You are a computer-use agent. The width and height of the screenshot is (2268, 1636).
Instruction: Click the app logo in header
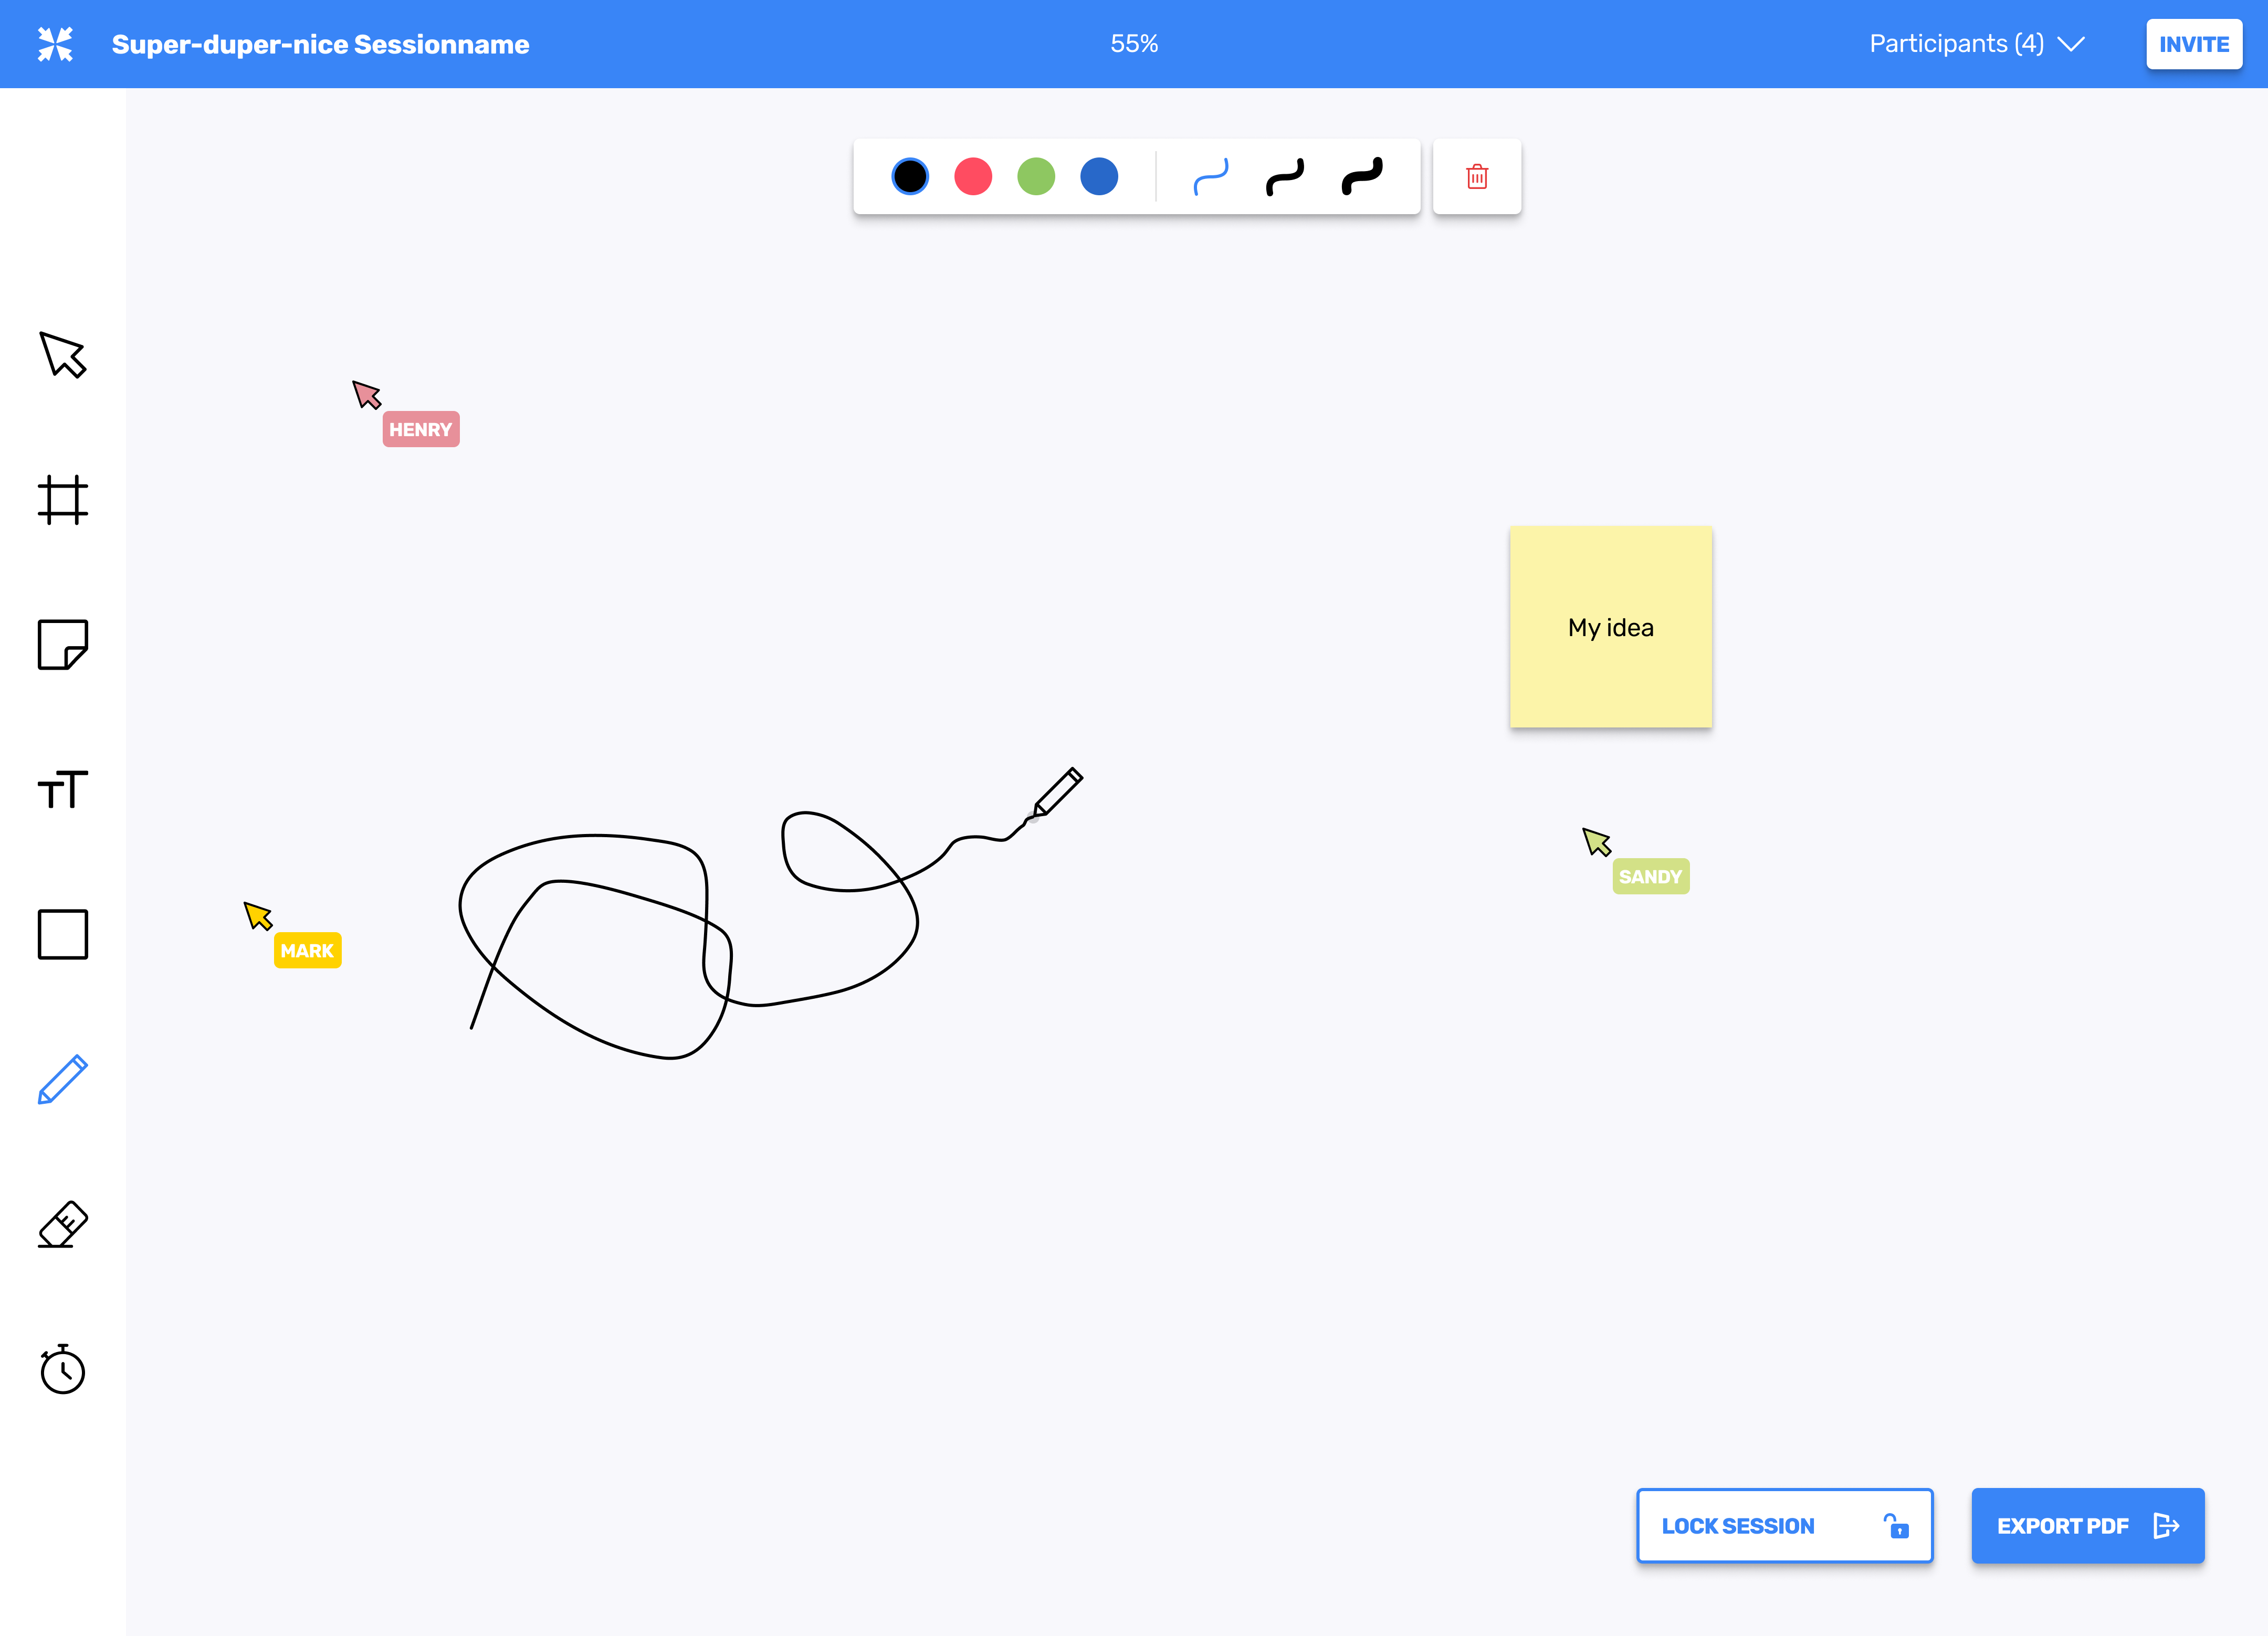(55, 44)
